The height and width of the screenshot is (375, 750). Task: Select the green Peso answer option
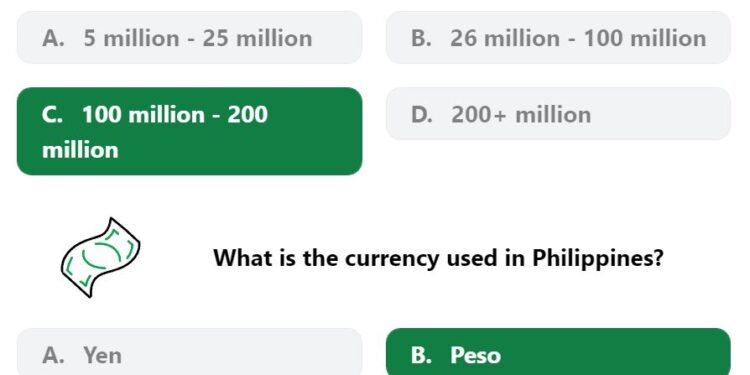[x=558, y=352]
